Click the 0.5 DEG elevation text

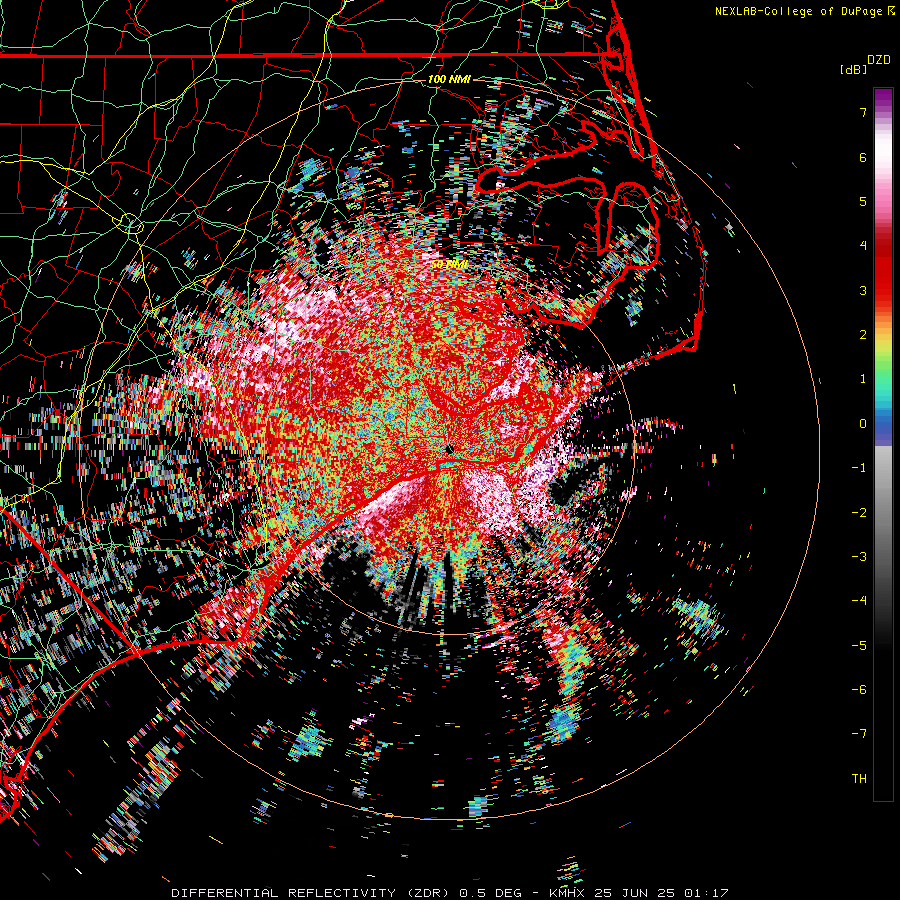490,893
